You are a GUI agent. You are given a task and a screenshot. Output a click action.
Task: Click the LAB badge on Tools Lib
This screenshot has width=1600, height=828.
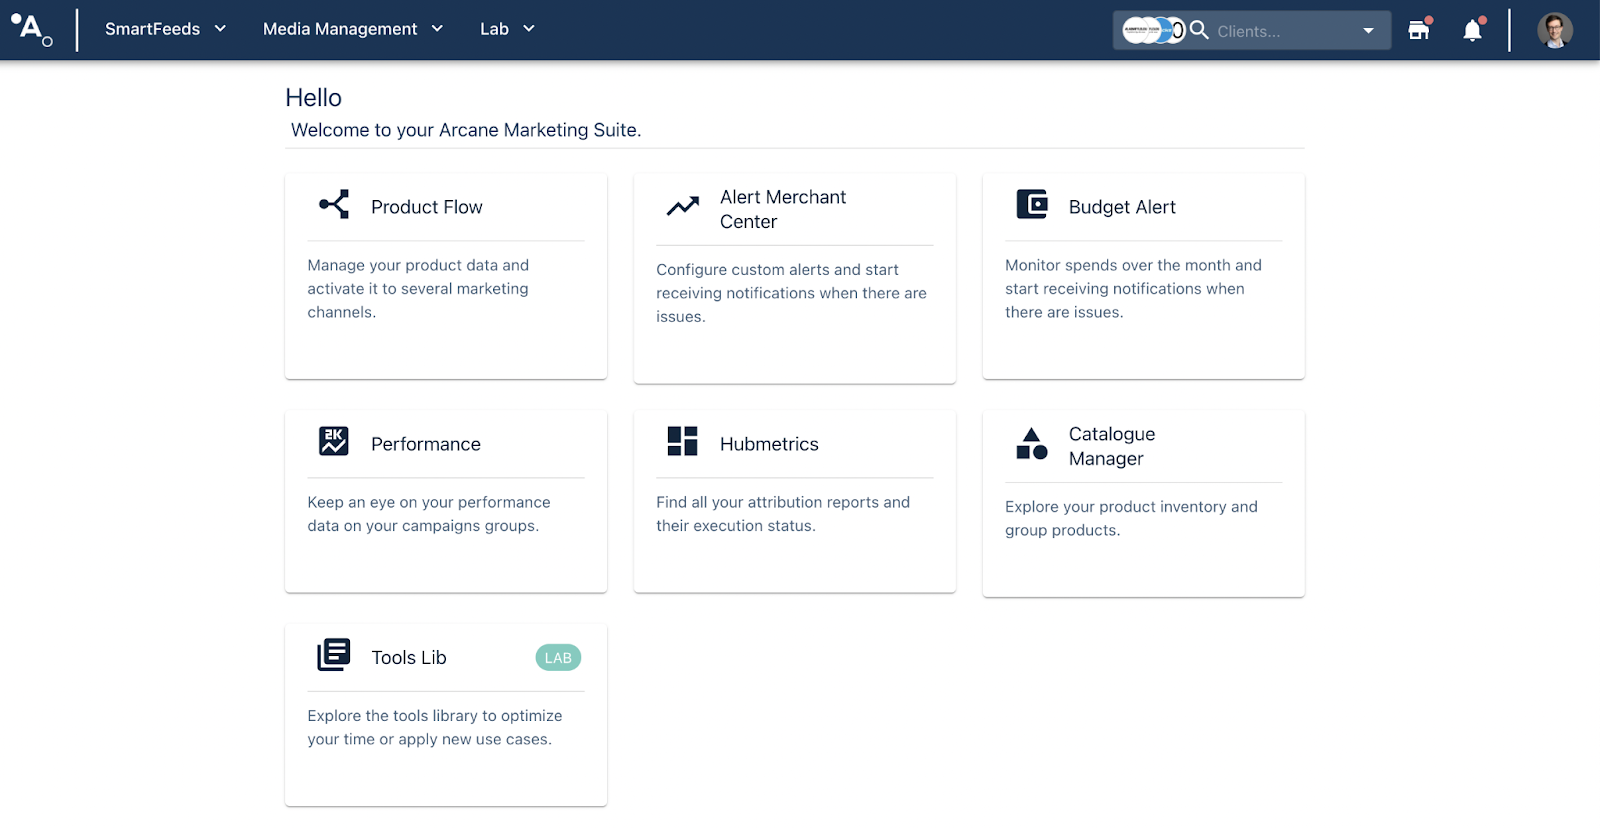(558, 658)
